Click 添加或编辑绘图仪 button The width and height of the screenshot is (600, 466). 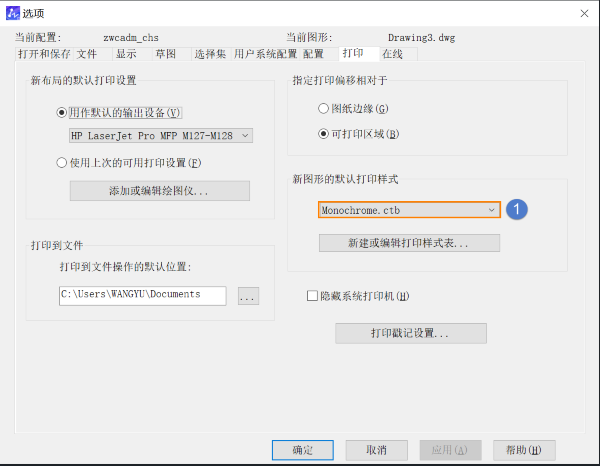(x=160, y=191)
